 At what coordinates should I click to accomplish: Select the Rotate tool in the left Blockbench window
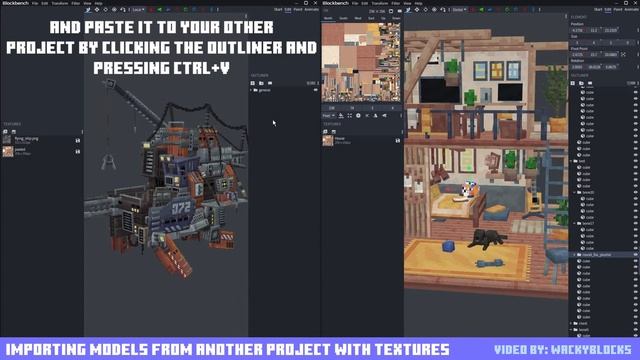pos(105,9)
